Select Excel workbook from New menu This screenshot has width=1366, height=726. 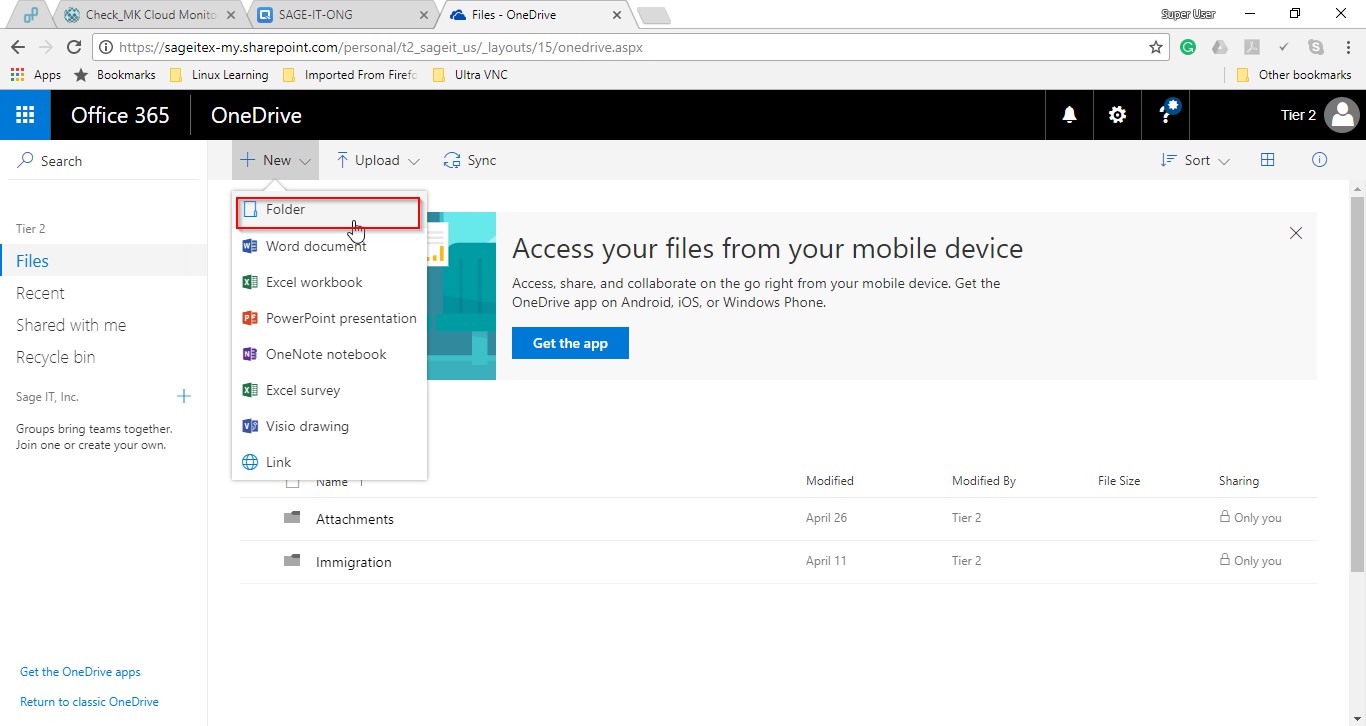(314, 282)
